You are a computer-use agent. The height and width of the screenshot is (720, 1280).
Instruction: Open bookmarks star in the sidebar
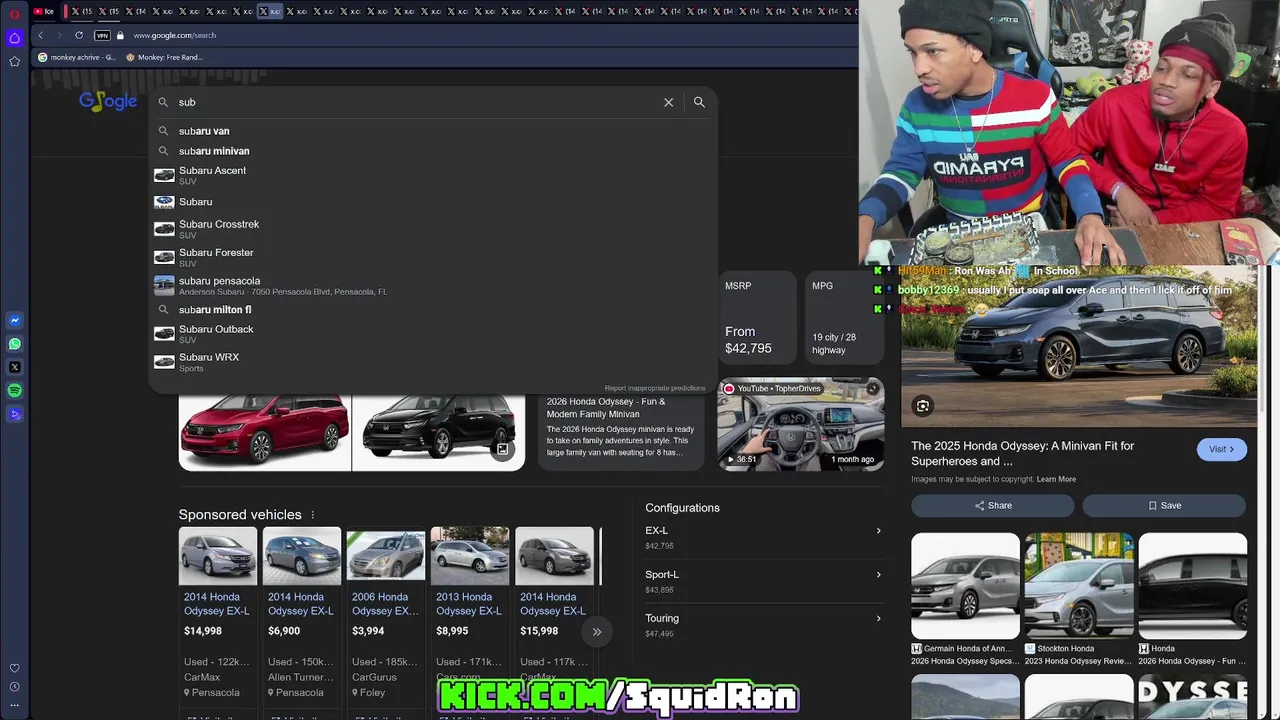14,61
